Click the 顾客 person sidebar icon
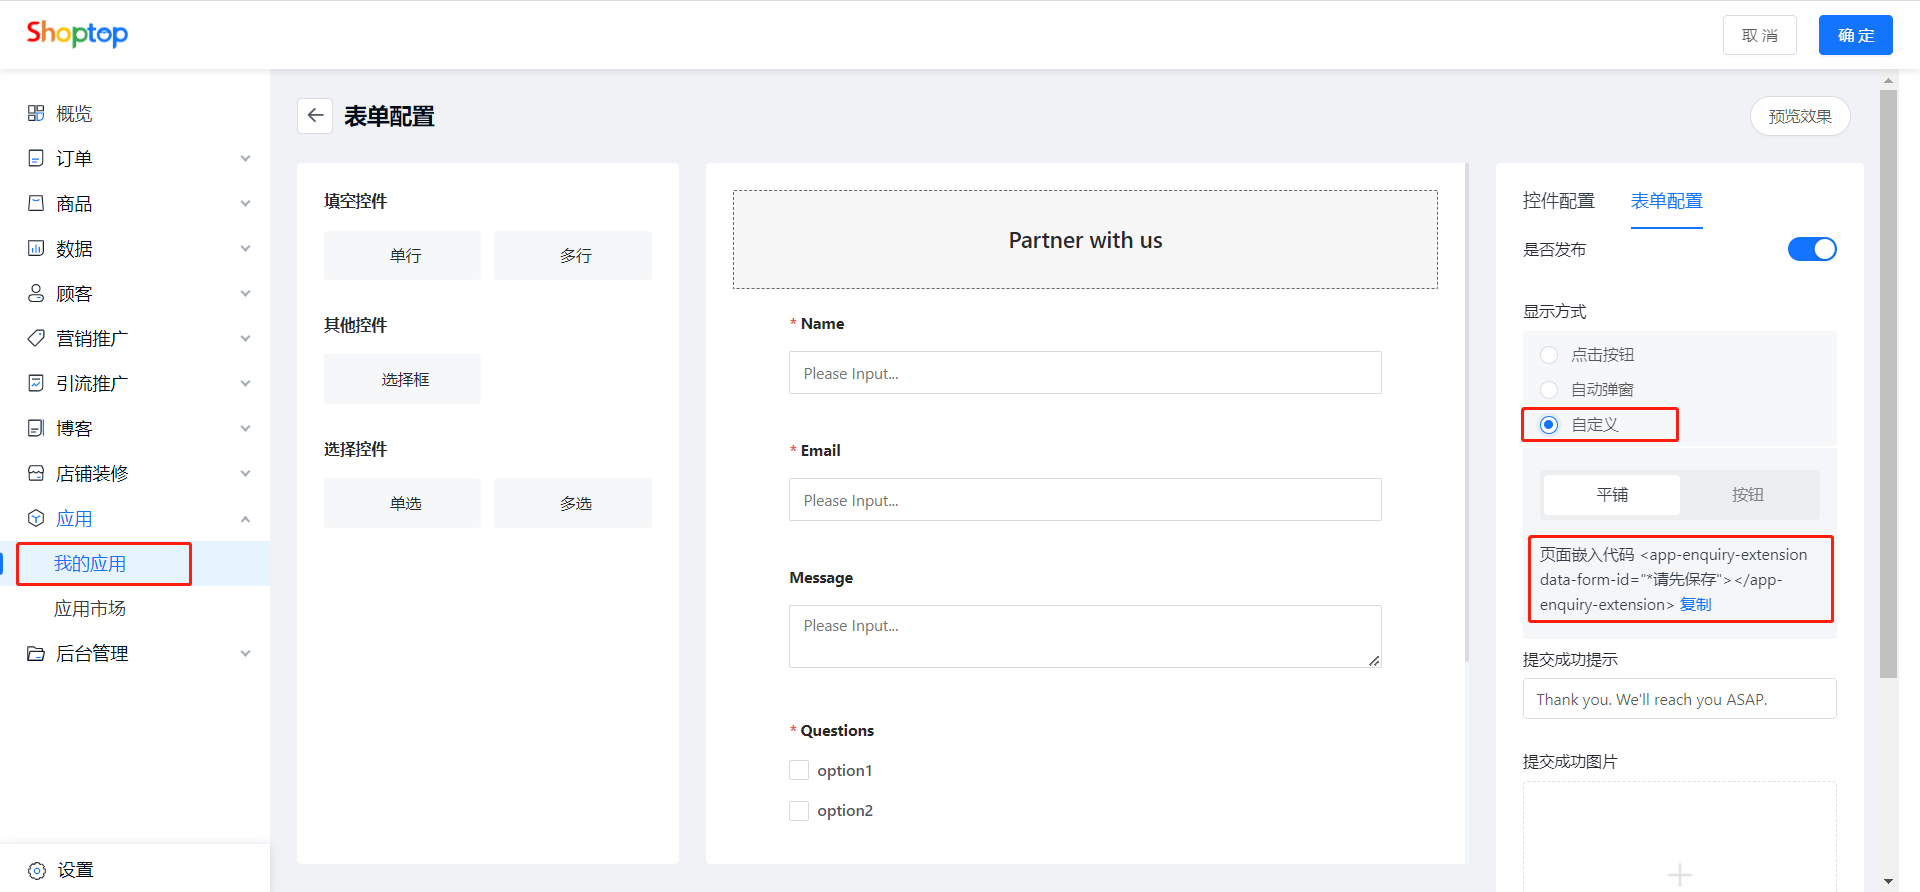This screenshot has height=892, width=1920. click(x=36, y=293)
